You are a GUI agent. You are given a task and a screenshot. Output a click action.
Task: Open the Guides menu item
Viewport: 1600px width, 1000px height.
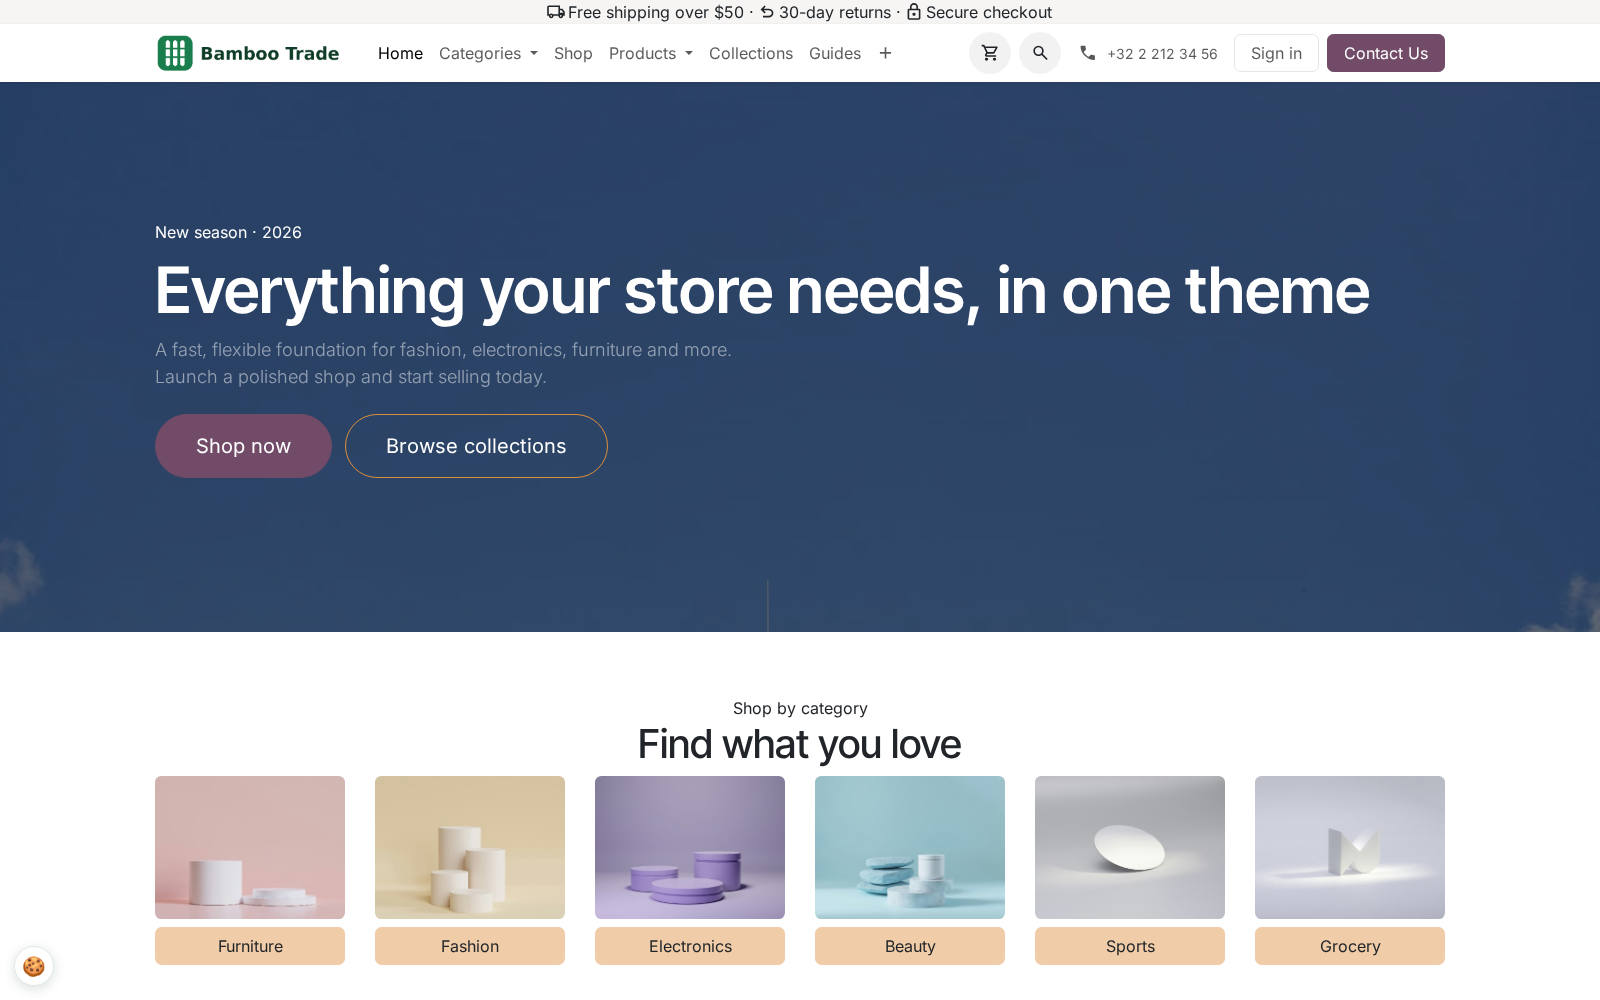834,53
